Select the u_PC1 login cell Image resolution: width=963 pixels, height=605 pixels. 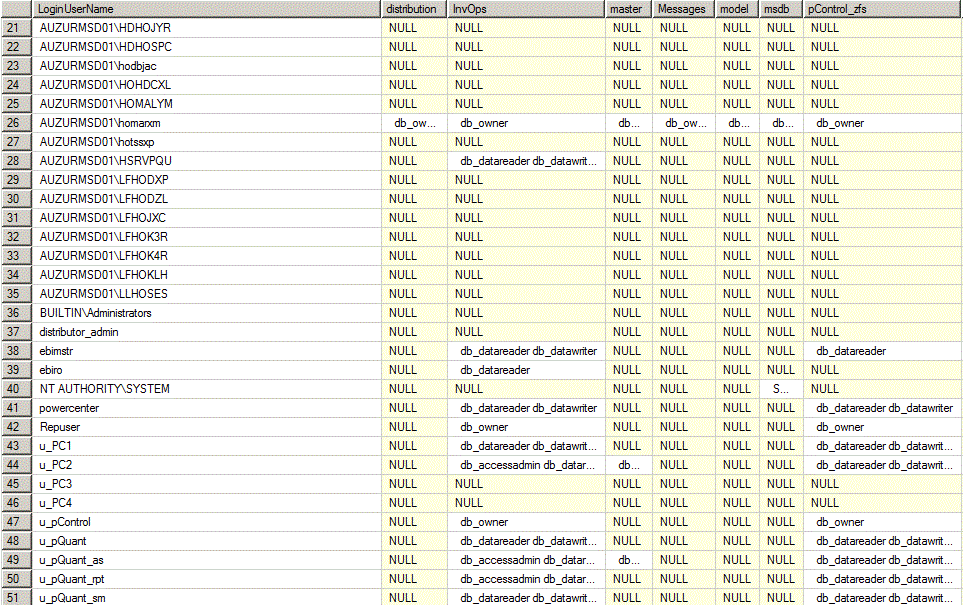(206, 446)
